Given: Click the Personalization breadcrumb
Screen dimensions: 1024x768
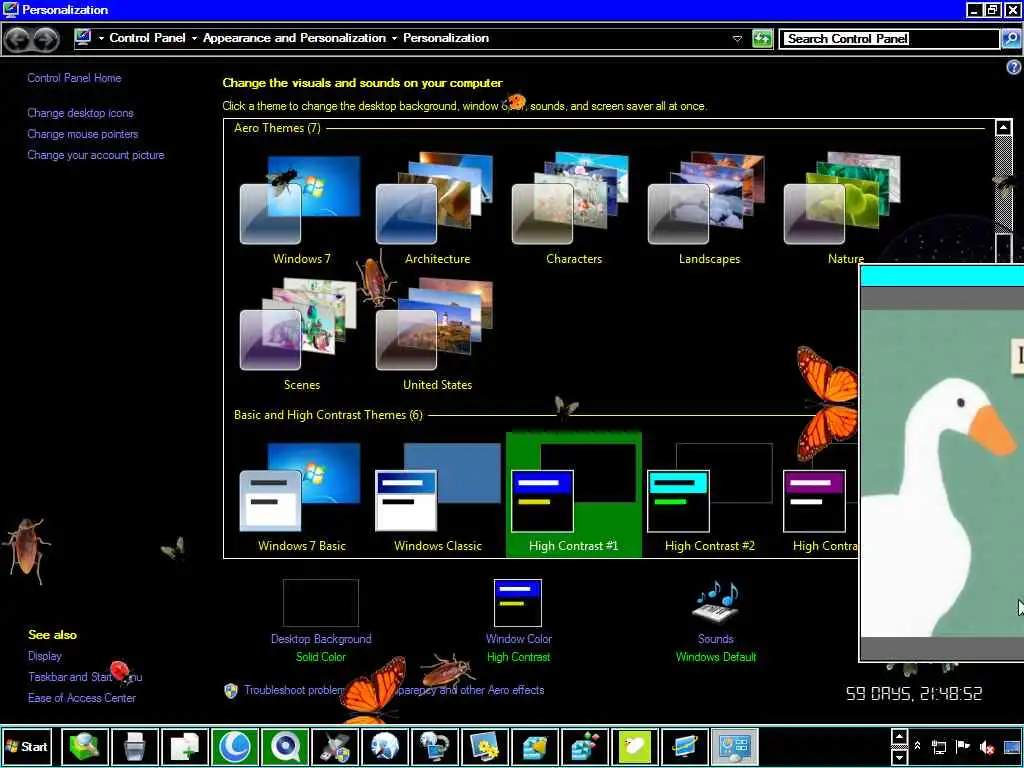Looking at the screenshot, I should point(446,38).
